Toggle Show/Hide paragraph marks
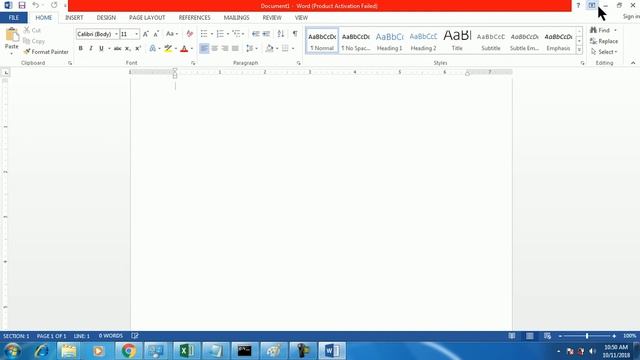This screenshot has width=640, height=360. [295, 34]
